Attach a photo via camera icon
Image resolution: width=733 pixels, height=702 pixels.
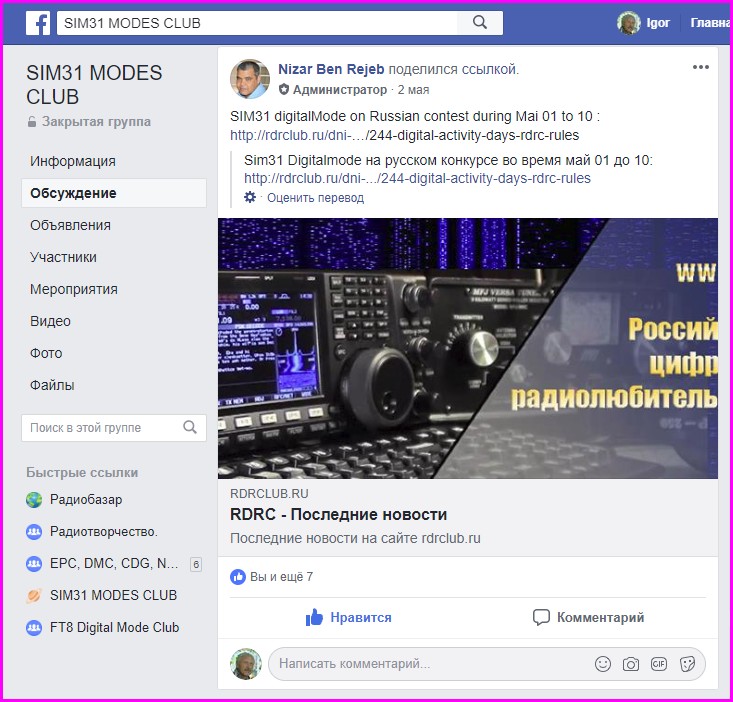click(x=631, y=663)
